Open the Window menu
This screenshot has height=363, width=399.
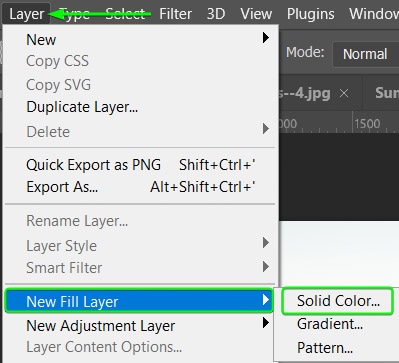[374, 14]
